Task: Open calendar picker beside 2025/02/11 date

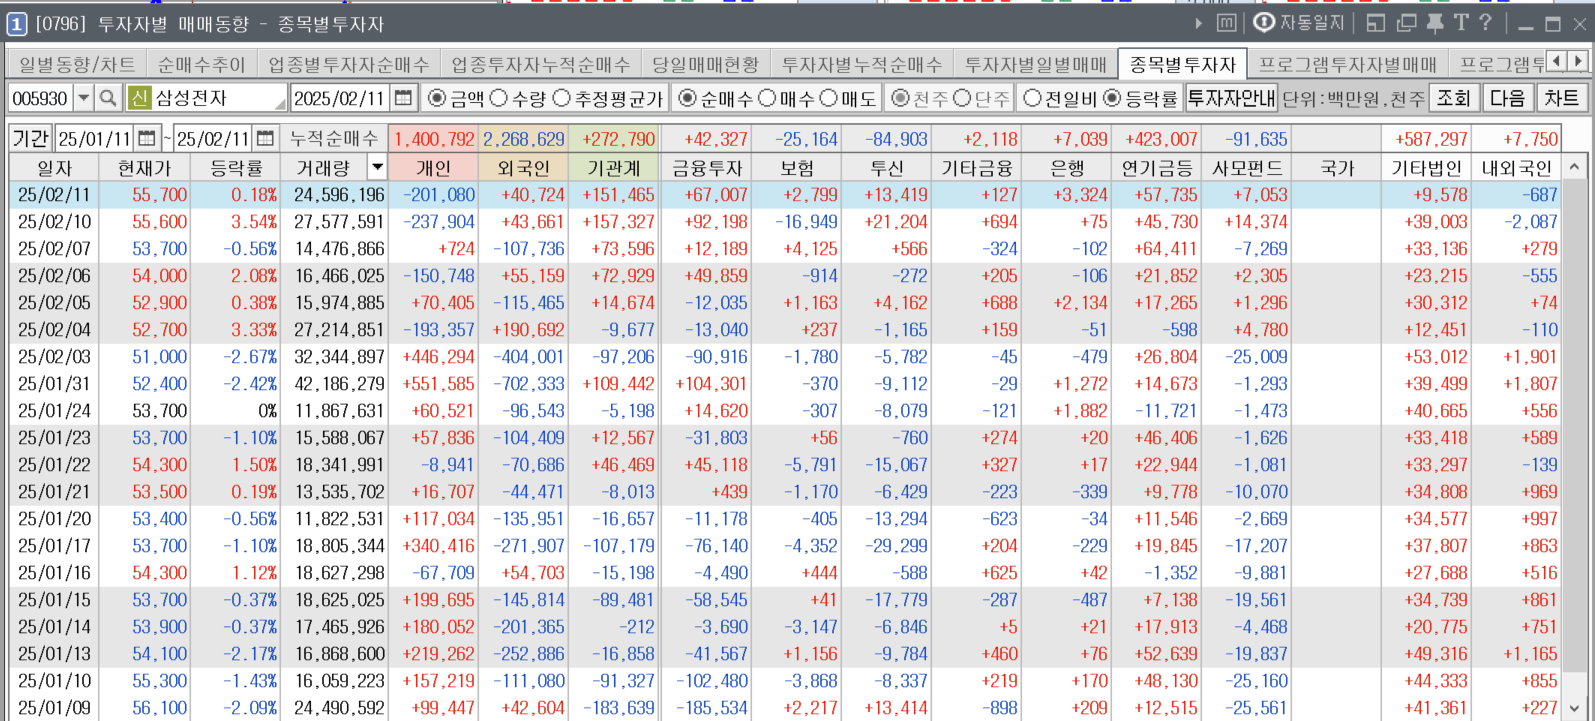Action: tap(403, 98)
